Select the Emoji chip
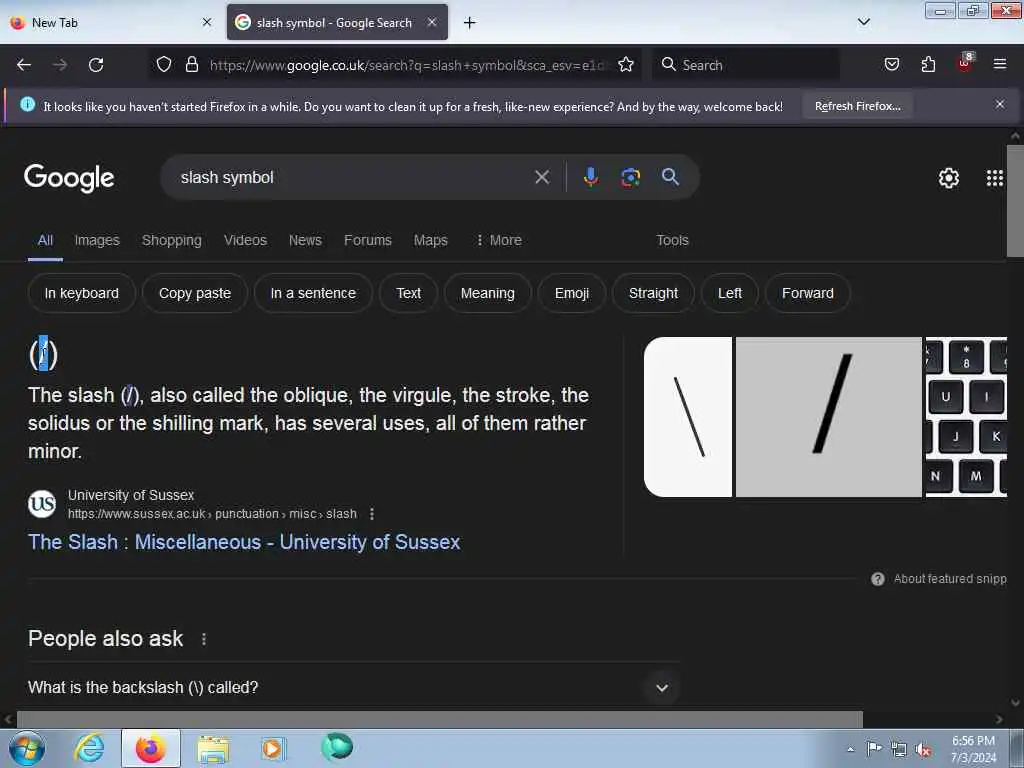This screenshot has width=1024, height=768. pyautogui.click(x=571, y=293)
